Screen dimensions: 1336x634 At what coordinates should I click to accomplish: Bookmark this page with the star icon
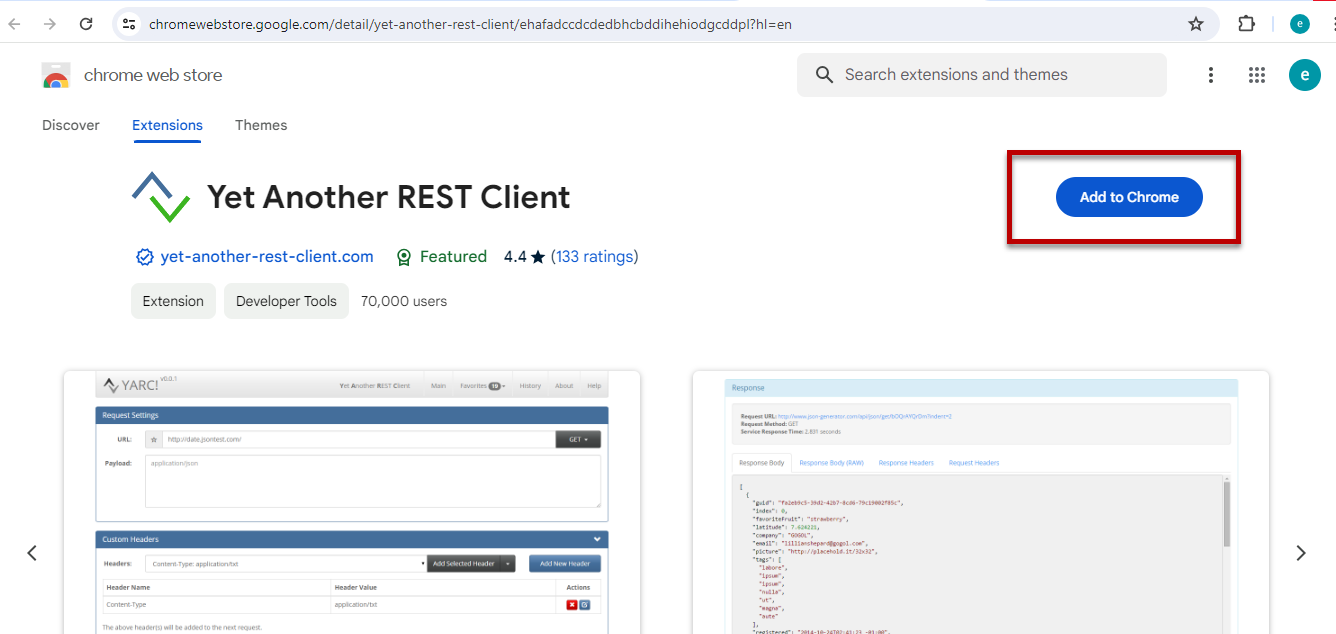(x=1196, y=23)
